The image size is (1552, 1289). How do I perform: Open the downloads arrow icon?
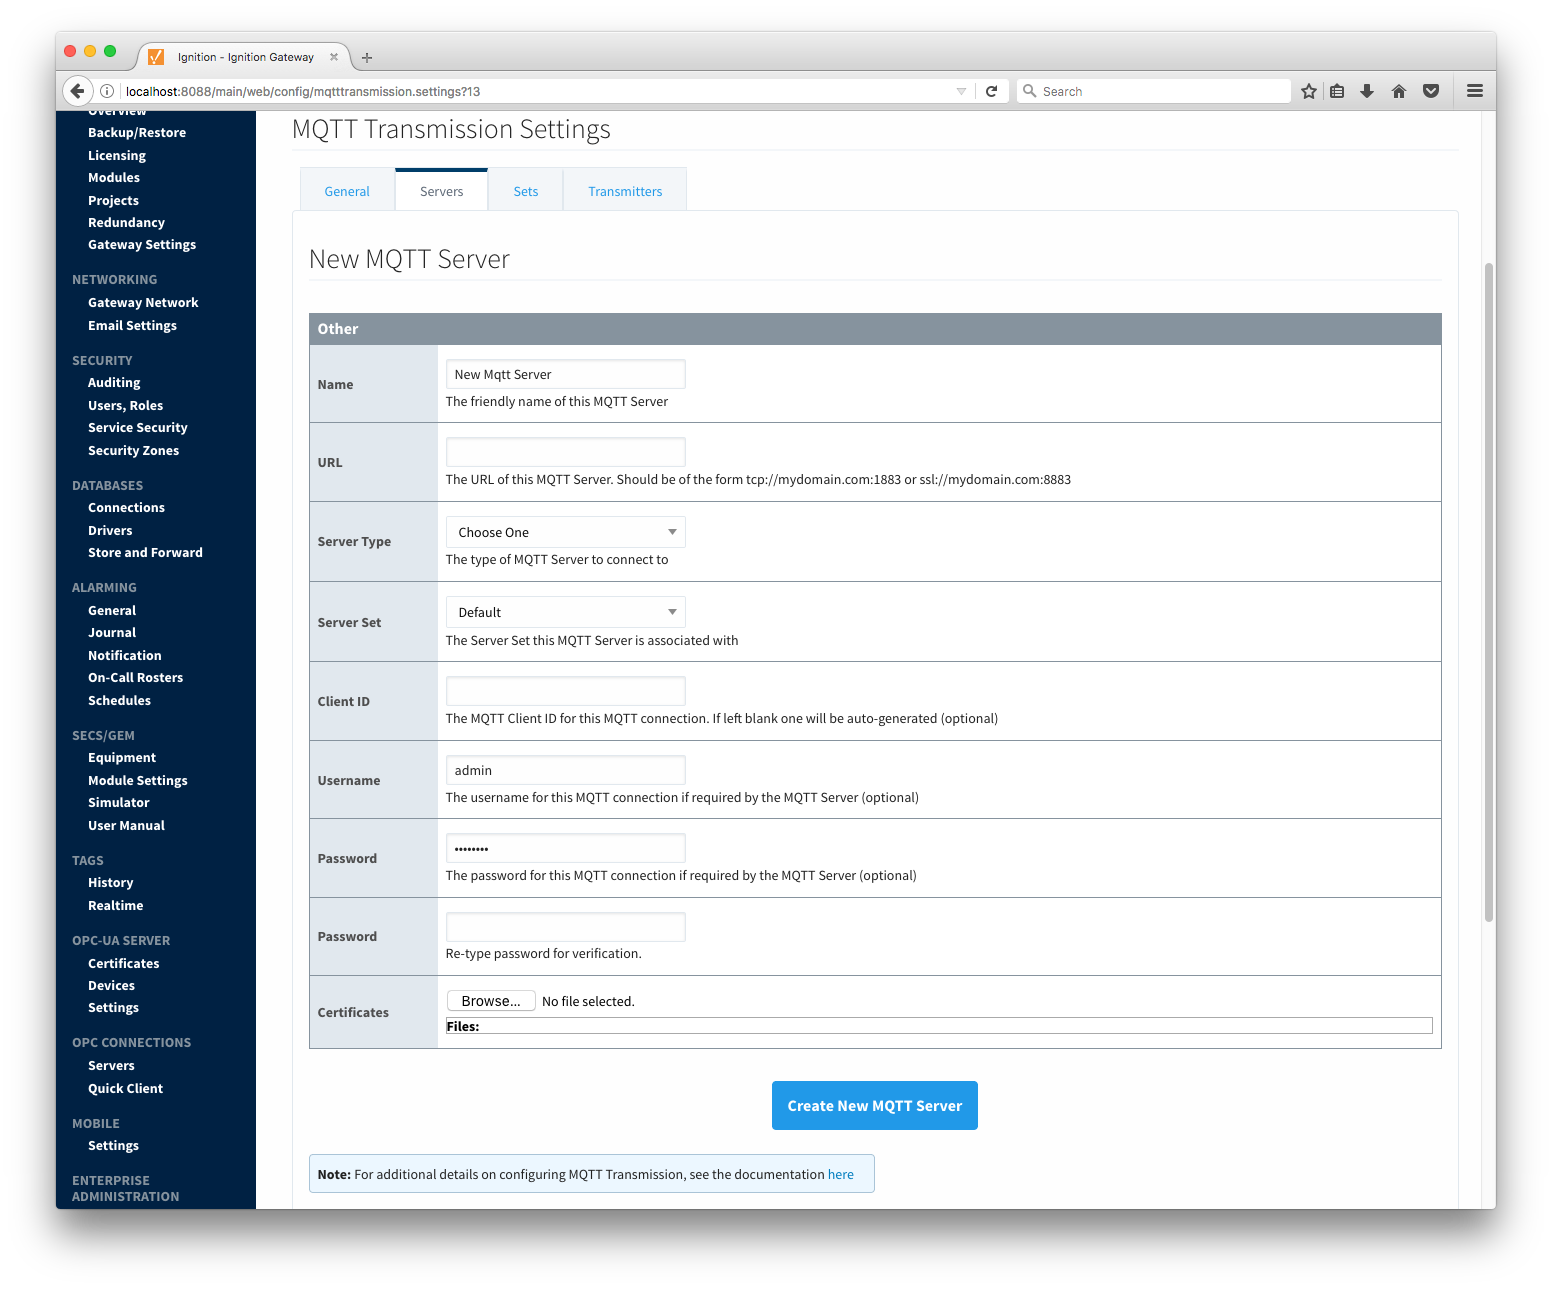[1367, 91]
